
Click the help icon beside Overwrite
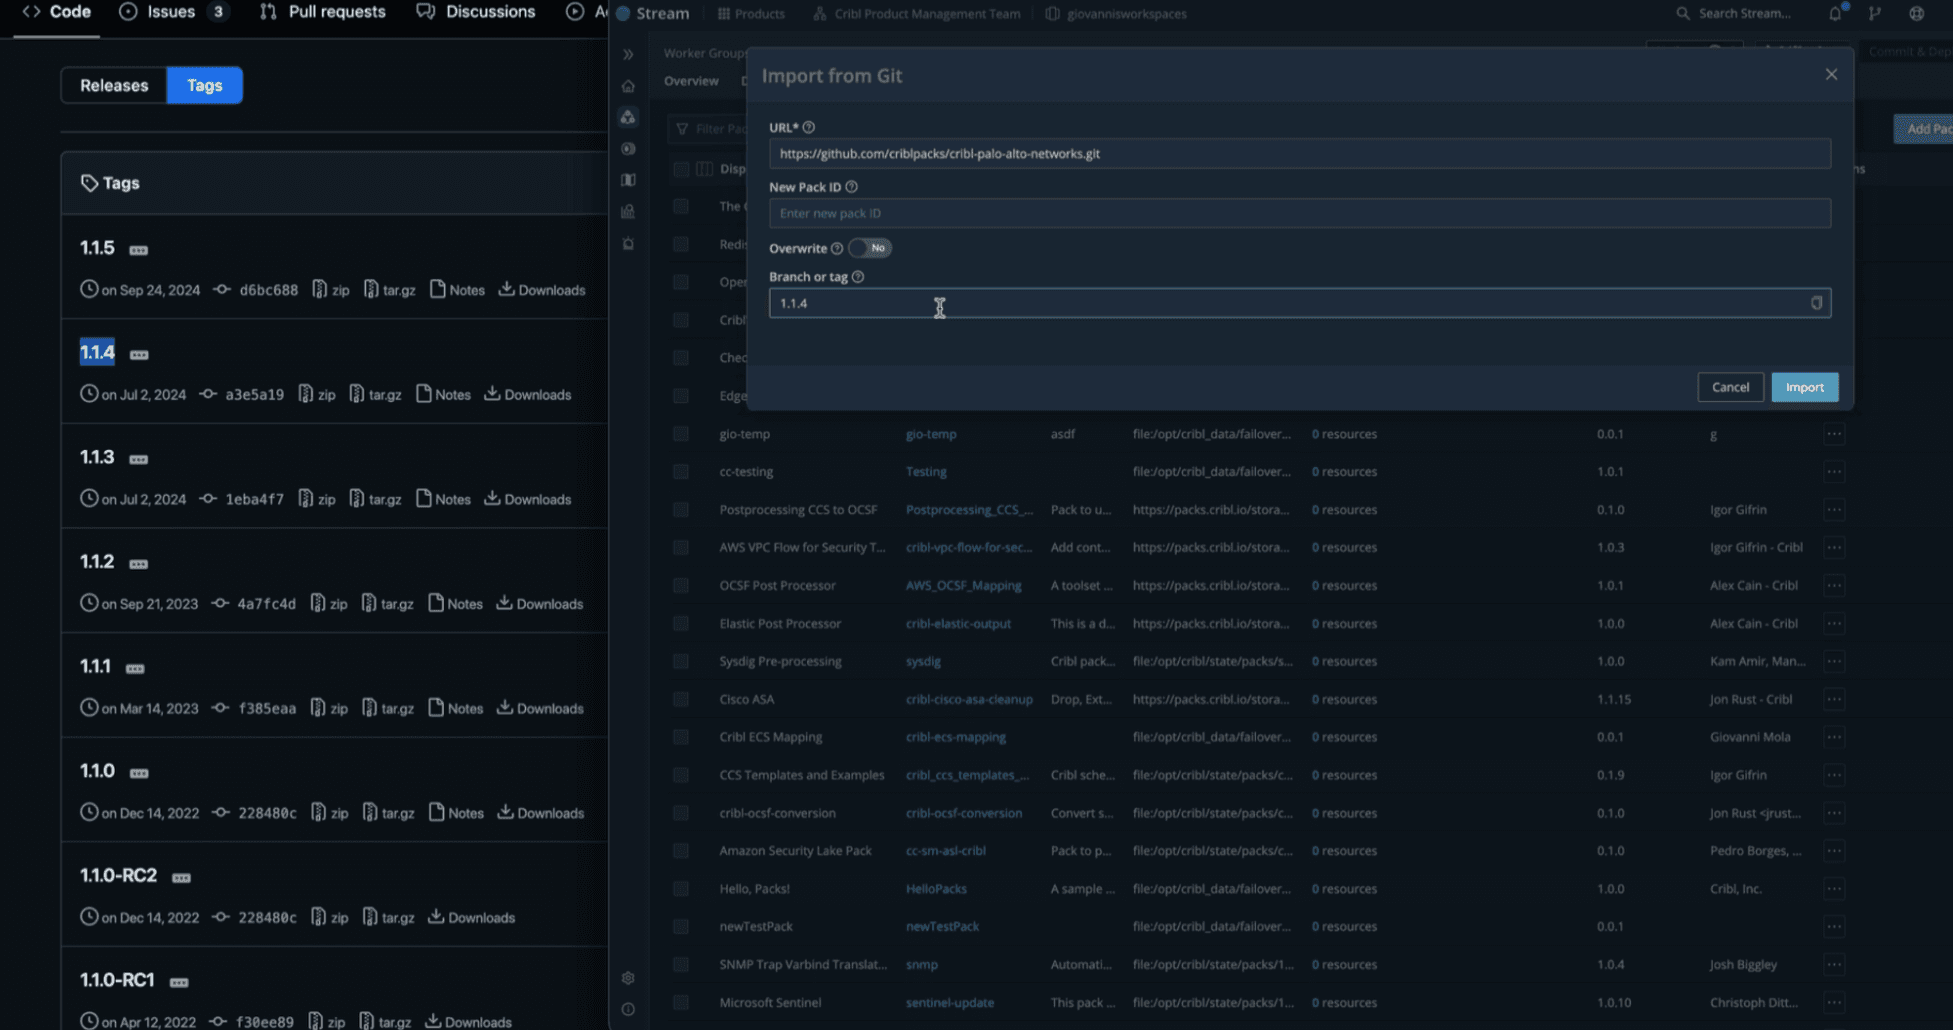pyautogui.click(x=837, y=248)
